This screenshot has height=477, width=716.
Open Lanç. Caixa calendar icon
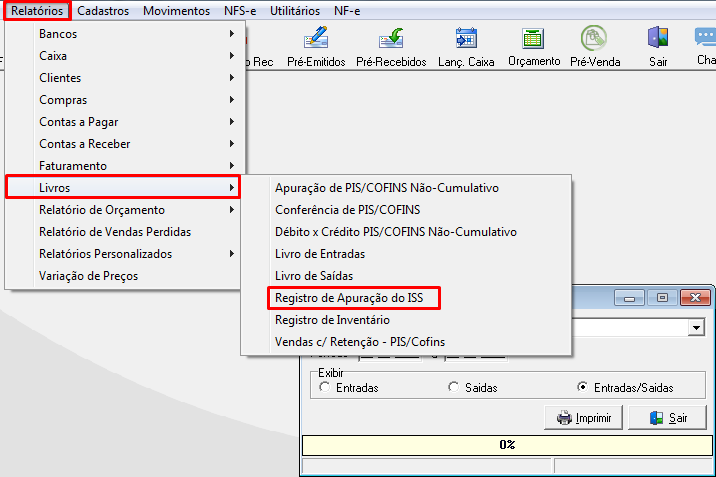(466, 38)
